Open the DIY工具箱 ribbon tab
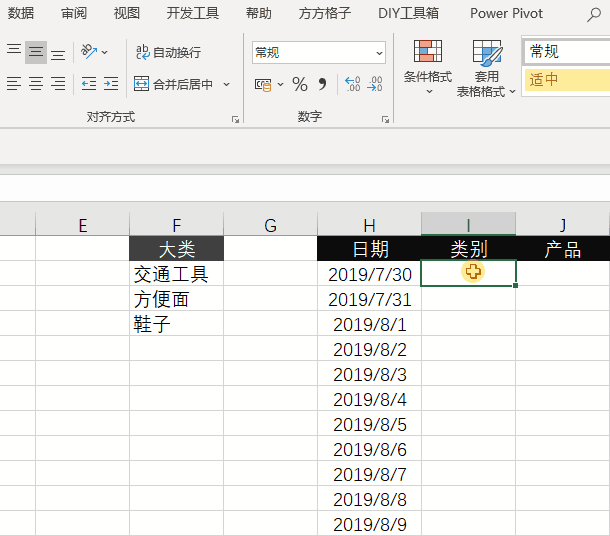The width and height of the screenshot is (610, 536). coord(408,13)
